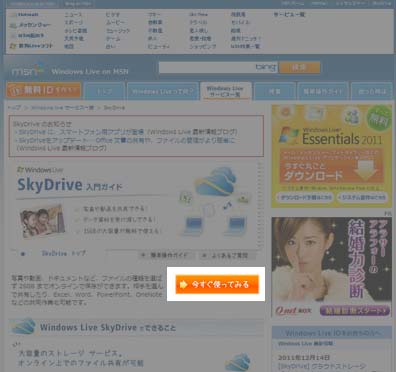Click the right laptop icon in the banner

[x=235, y=226]
